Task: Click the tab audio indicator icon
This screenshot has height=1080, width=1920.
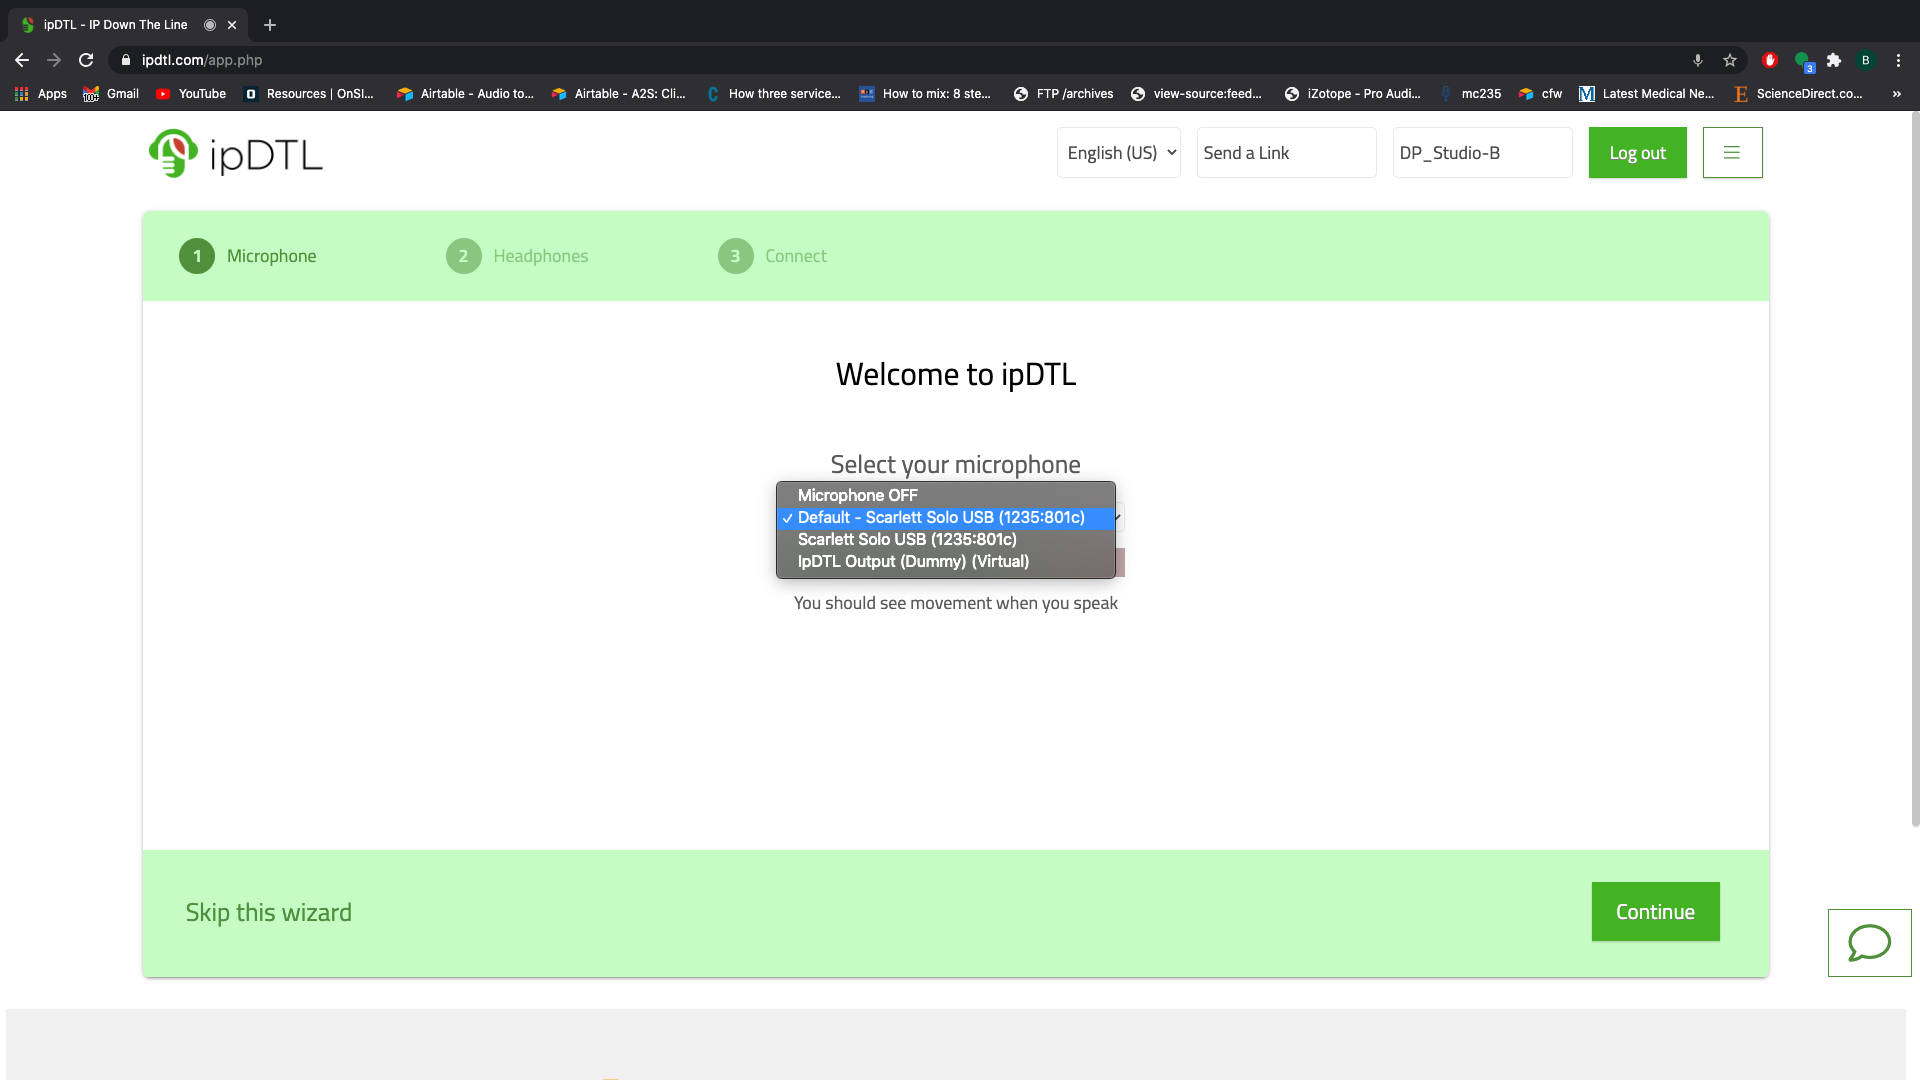Action: point(210,25)
